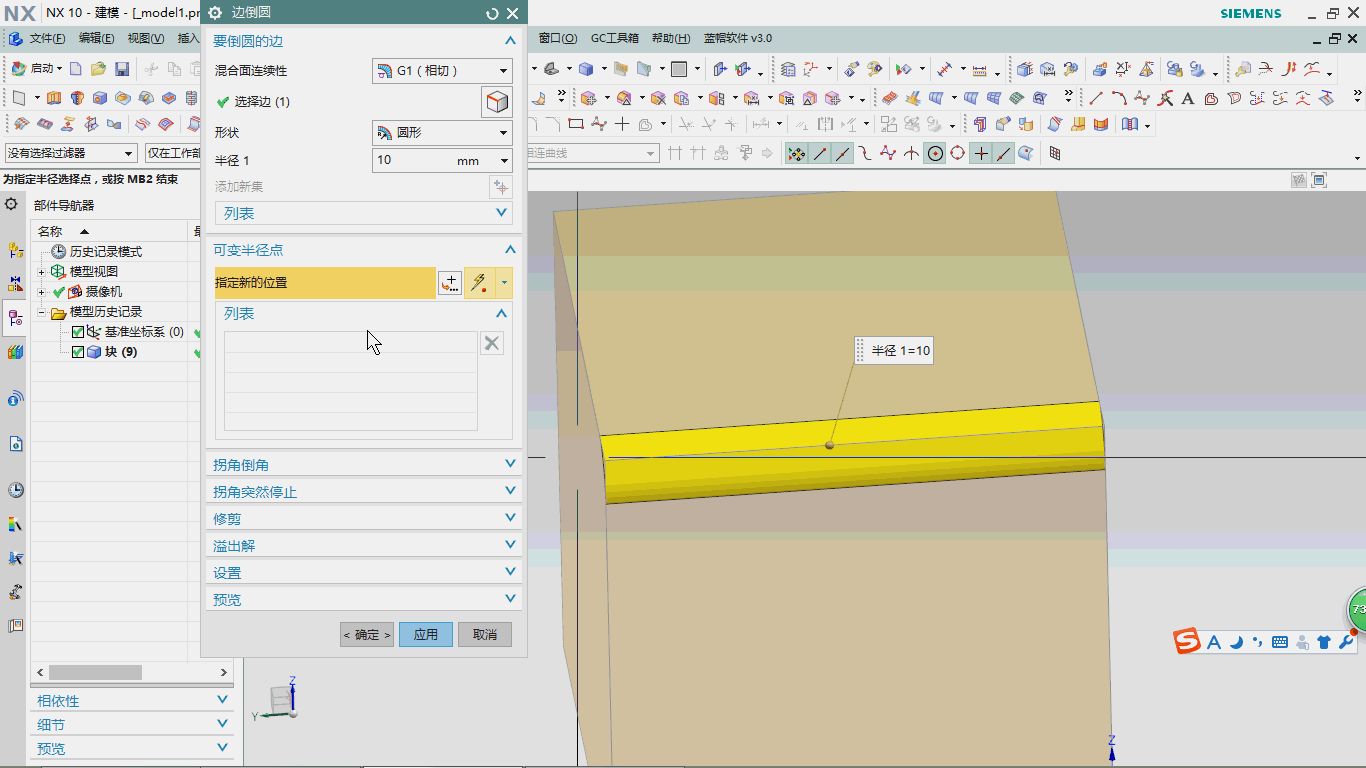1366x768 pixels.
Task: Expand the 拐角突然停止 section
Action: coord(365,492)
